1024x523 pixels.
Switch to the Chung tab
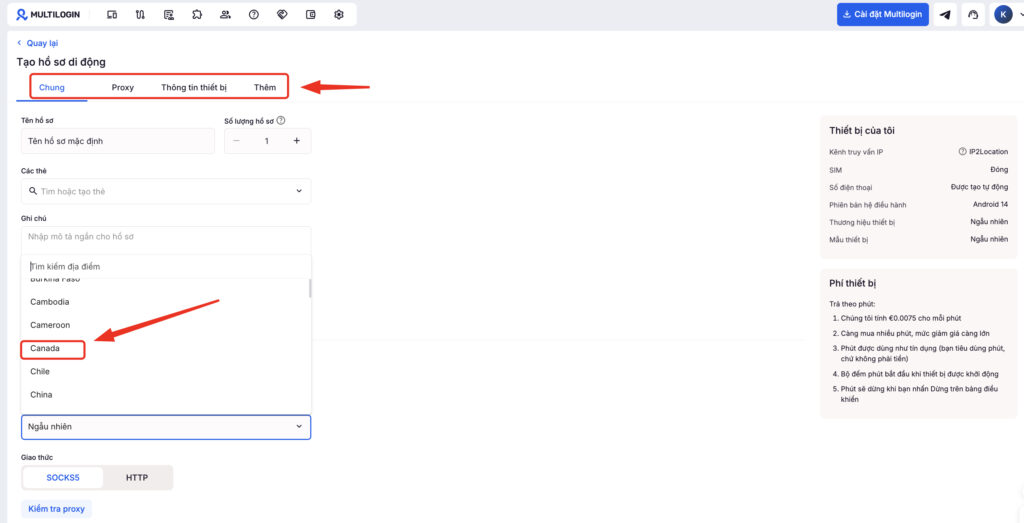pos(52,87)
